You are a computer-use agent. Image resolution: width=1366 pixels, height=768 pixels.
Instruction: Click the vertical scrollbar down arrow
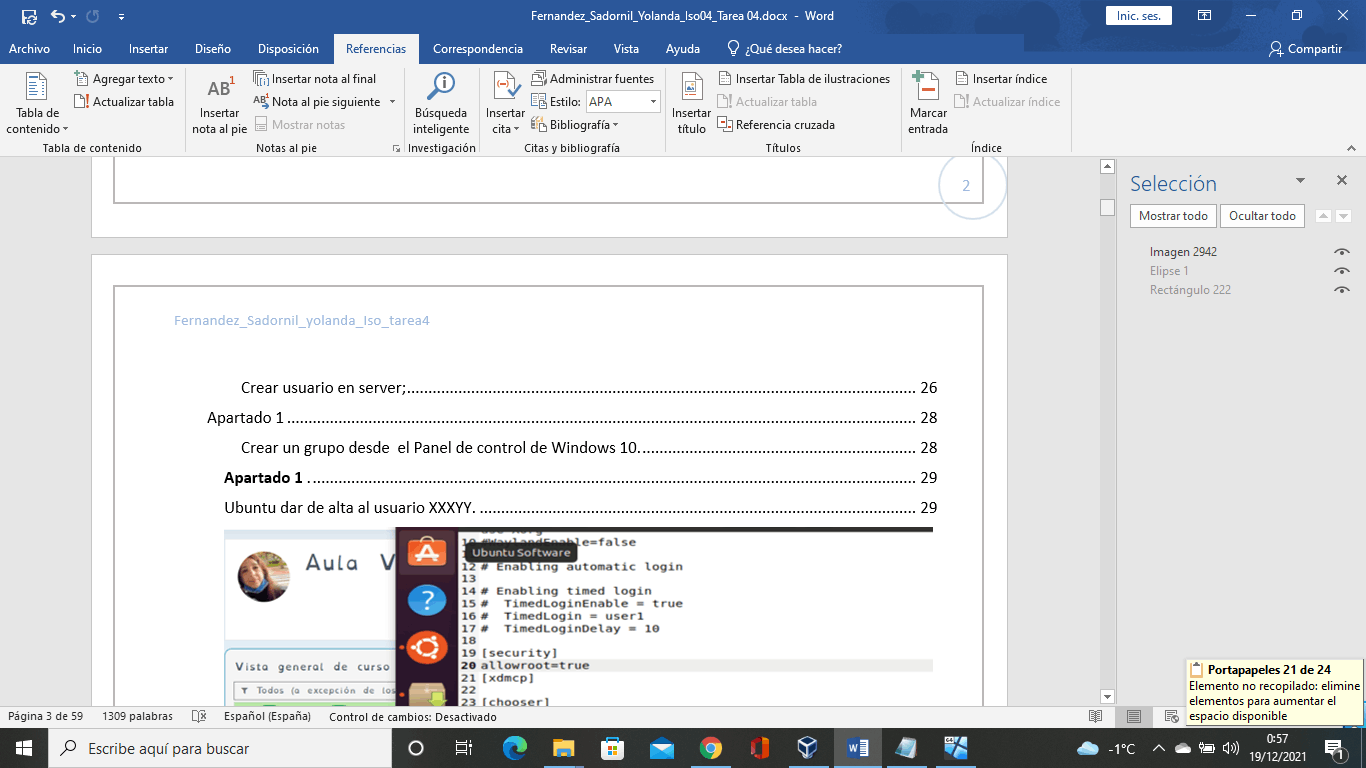click(1107, 696)
